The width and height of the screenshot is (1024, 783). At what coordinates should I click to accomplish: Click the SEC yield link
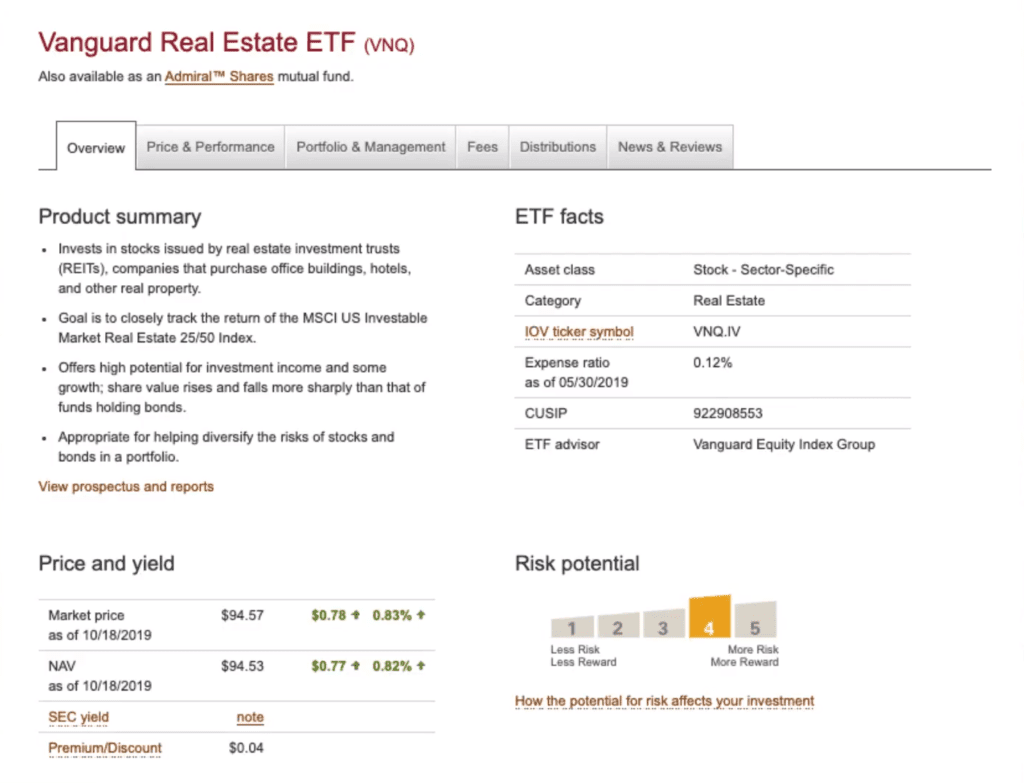pyautogui.click(x=79, y=717)
